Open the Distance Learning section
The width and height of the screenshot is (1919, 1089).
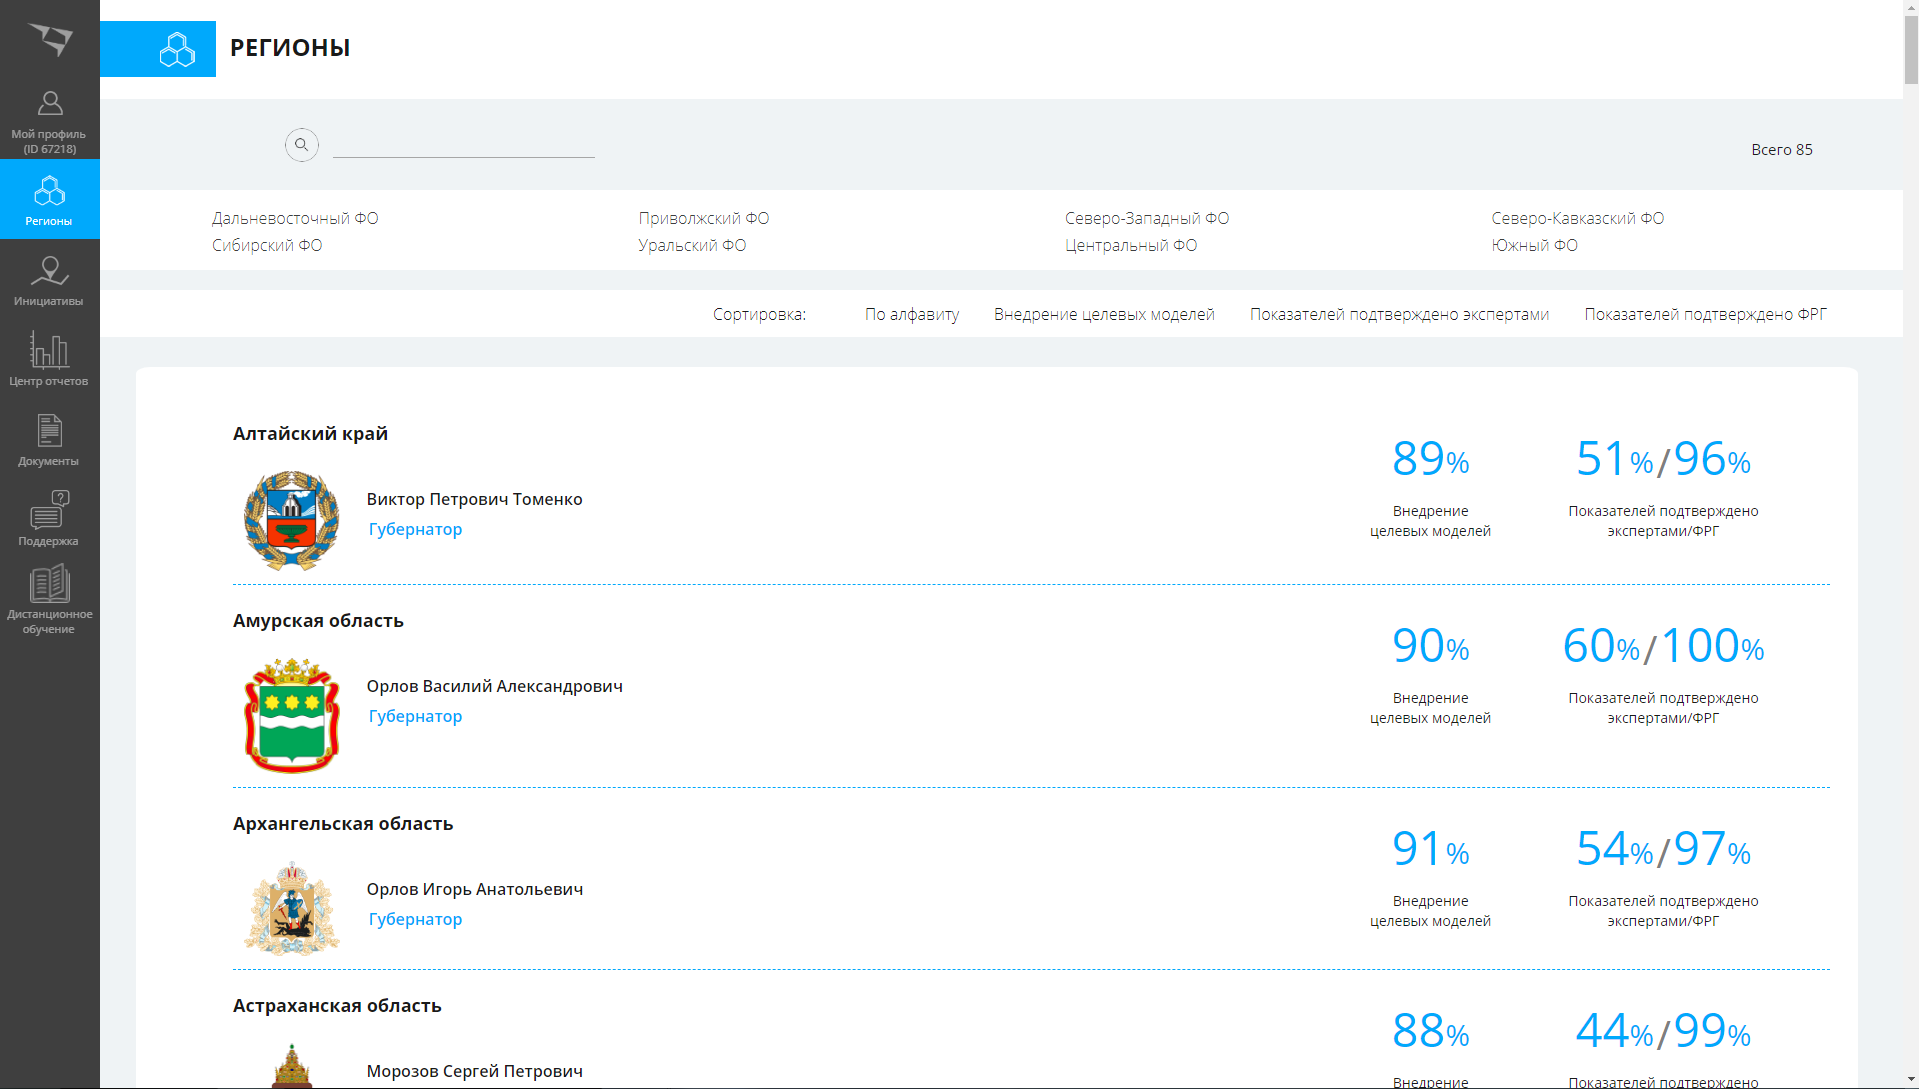pyautogui.click(x=49, y=600)
